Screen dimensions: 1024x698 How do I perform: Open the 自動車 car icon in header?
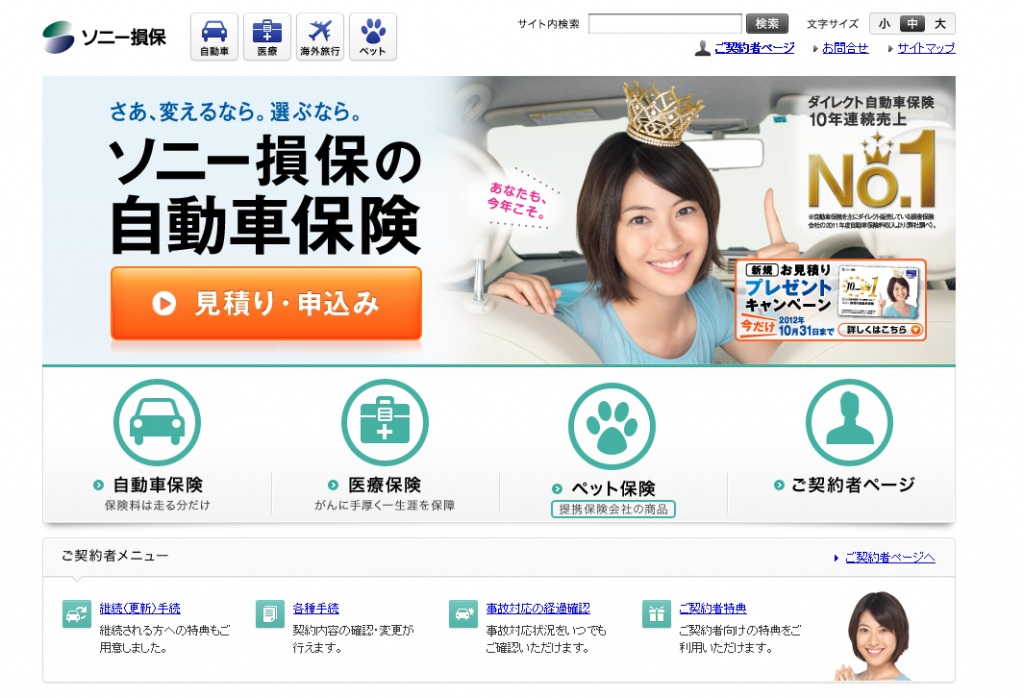click(x=214, y=37)
